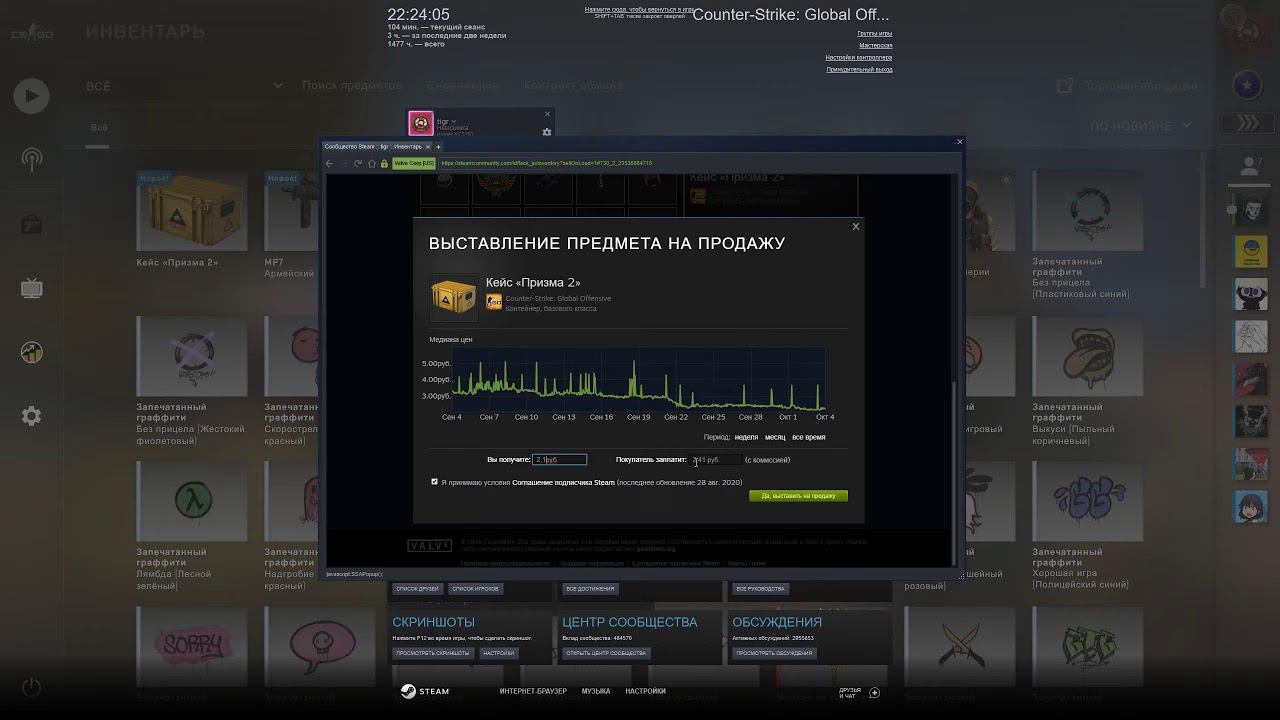This screenshot has height=720, width=1280.
Task: Click Да, выставить на продажу button
Action: (x=798, y=496)
